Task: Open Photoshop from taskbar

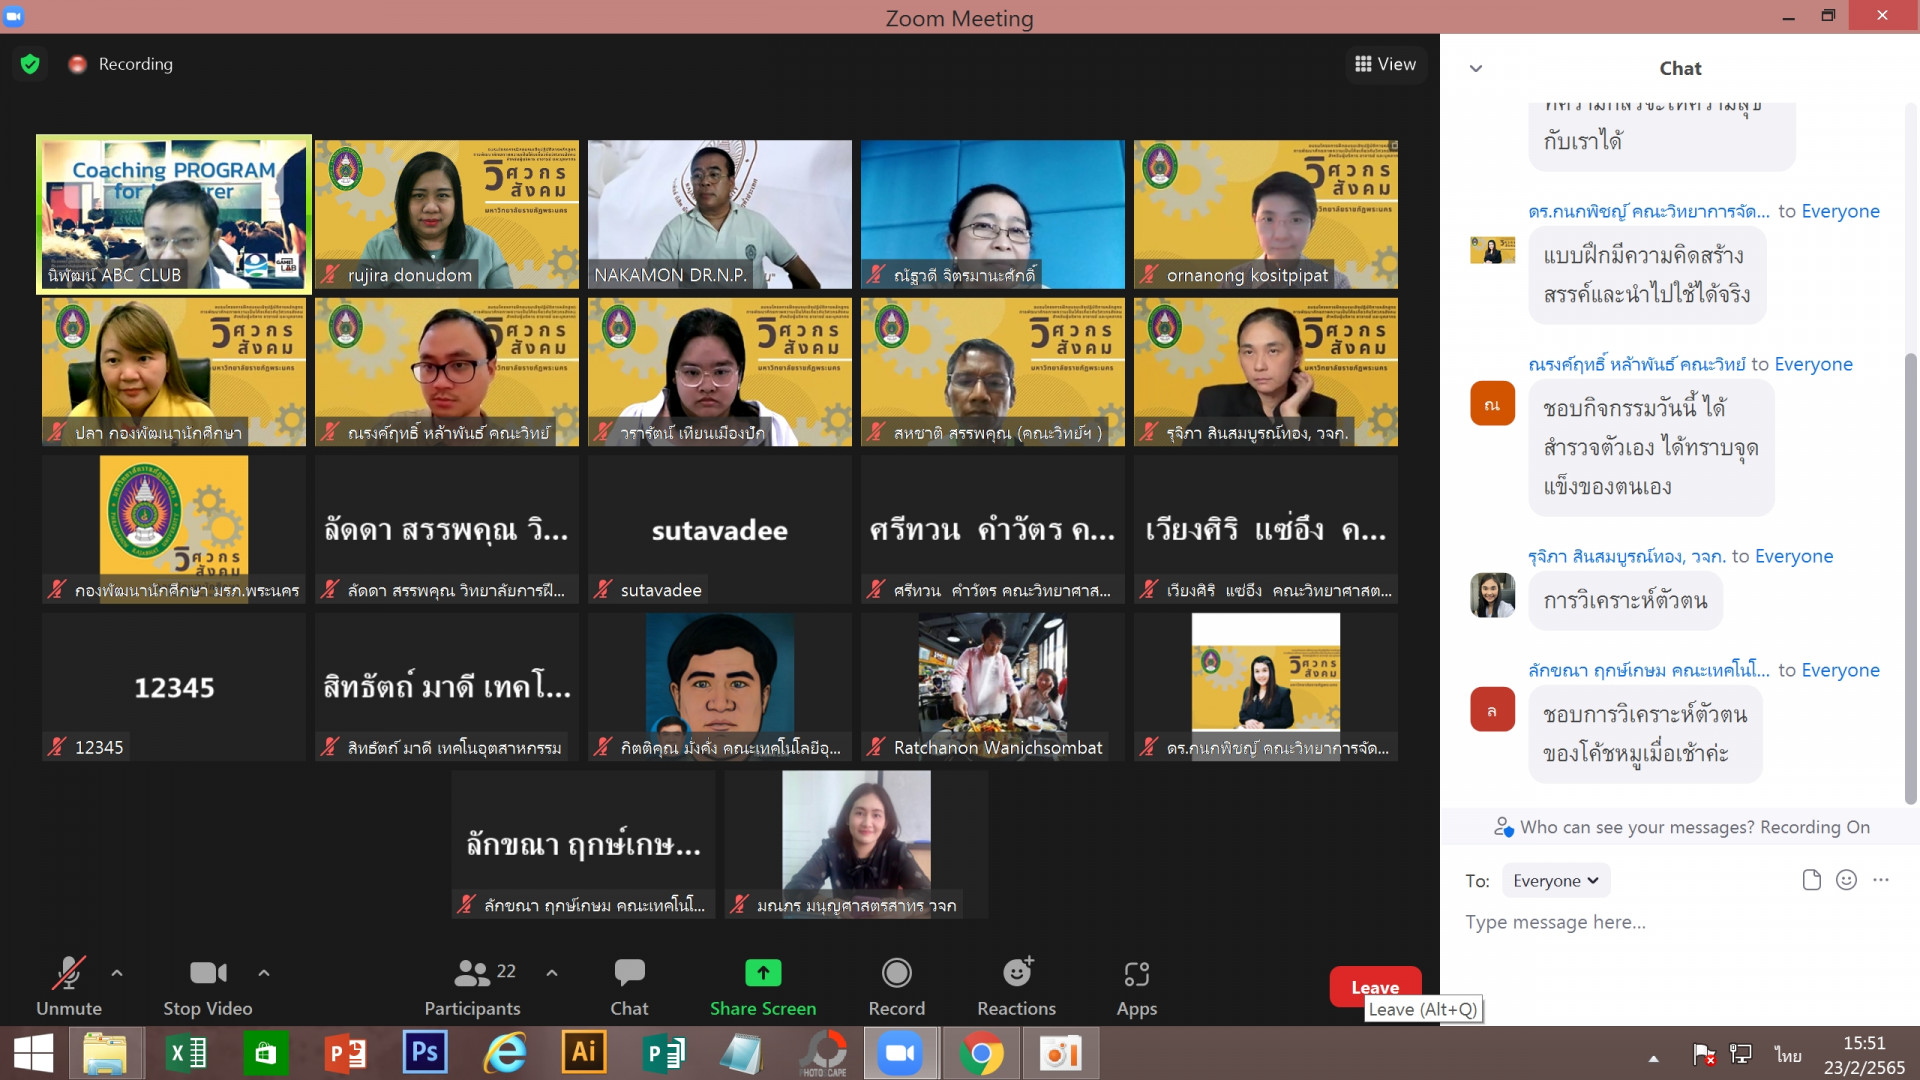Action: pyautogui.click(x=425, y=1053)
